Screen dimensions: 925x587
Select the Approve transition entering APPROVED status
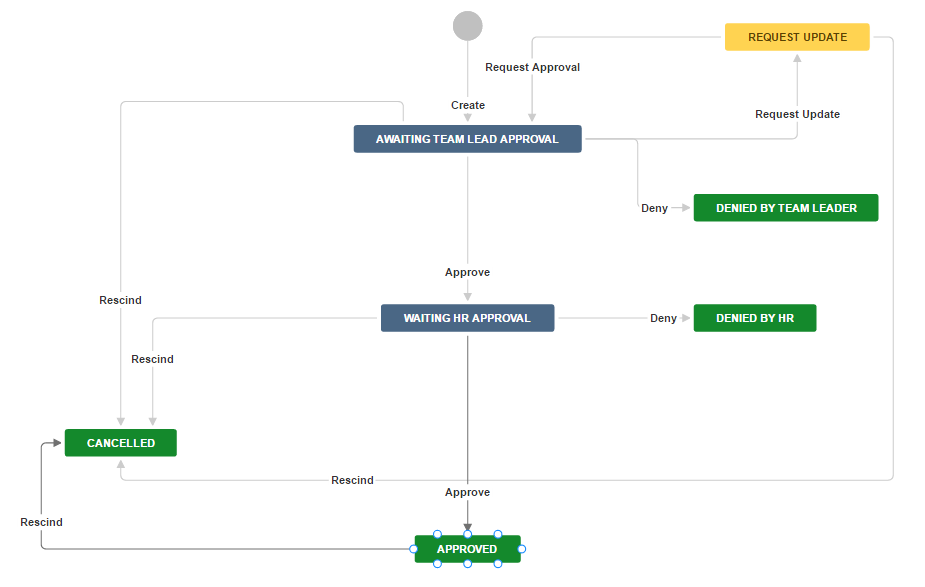[x=467, y=492]
